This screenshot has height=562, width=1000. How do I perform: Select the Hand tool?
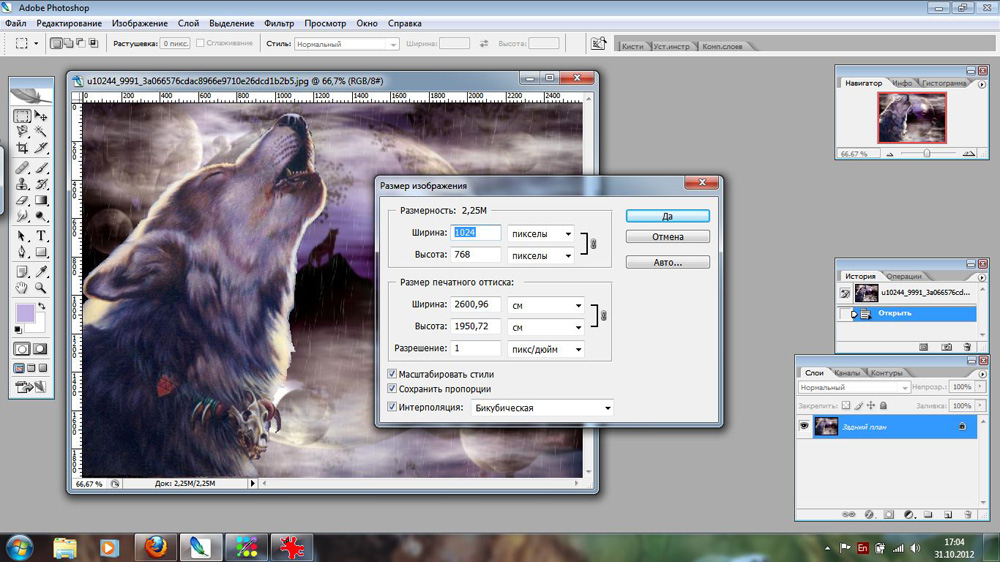point(22,288)
